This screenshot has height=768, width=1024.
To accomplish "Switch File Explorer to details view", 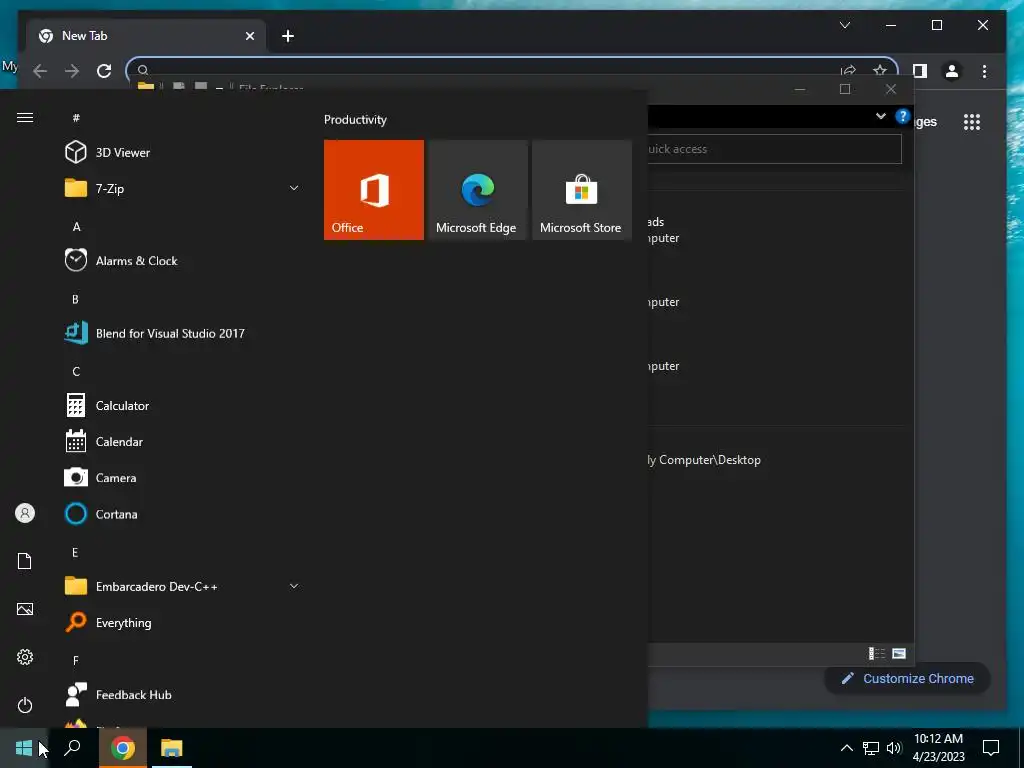I will [877, 653].
